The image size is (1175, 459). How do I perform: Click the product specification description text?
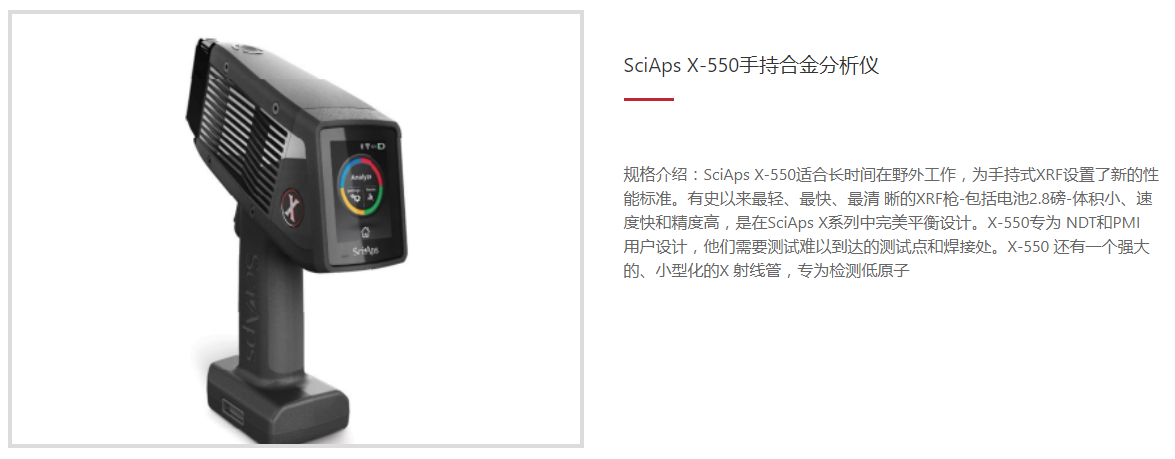(x=891, y=223)
